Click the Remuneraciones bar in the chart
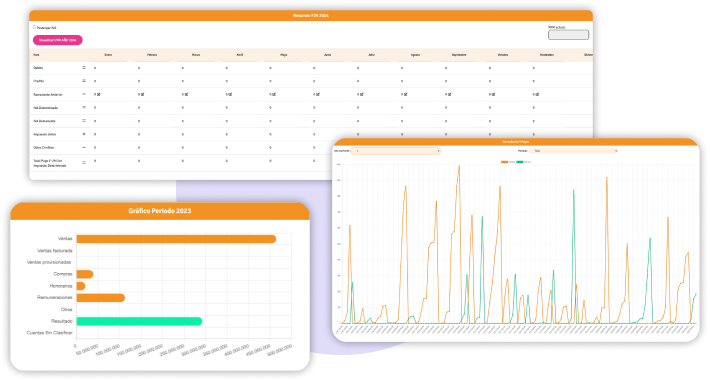710x381 pixels. click(x=101, y=298)
